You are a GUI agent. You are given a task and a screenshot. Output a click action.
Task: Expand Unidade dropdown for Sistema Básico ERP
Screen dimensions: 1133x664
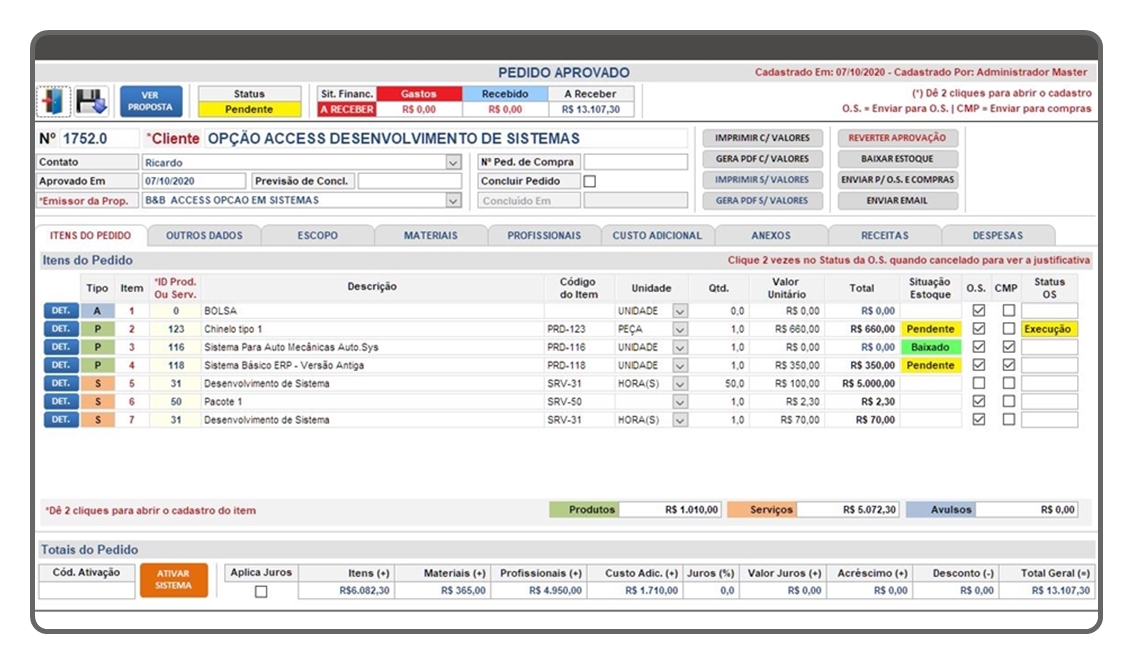680,365
